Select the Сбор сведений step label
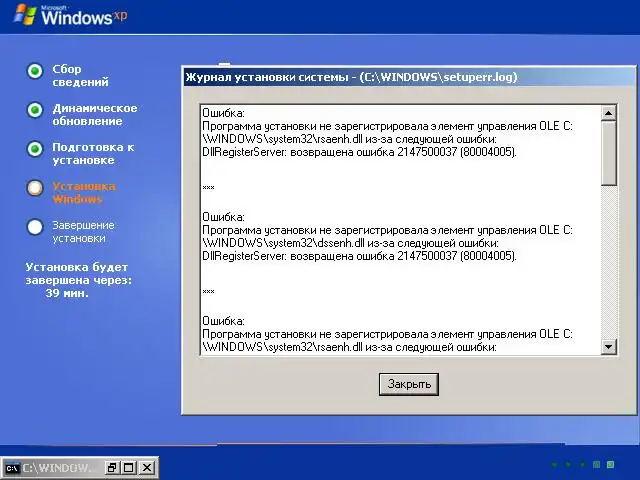Screen dimensions: 640x480 80,76
